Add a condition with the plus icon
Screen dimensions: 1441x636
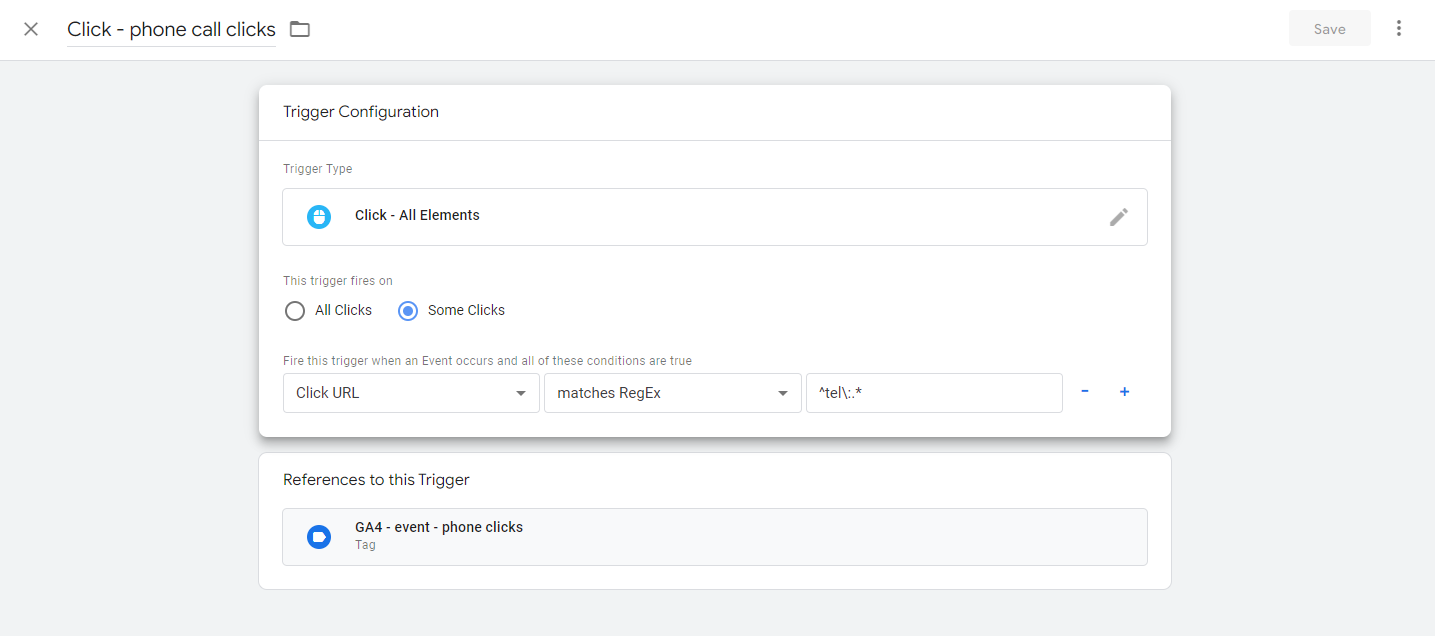click(1124, 392)
